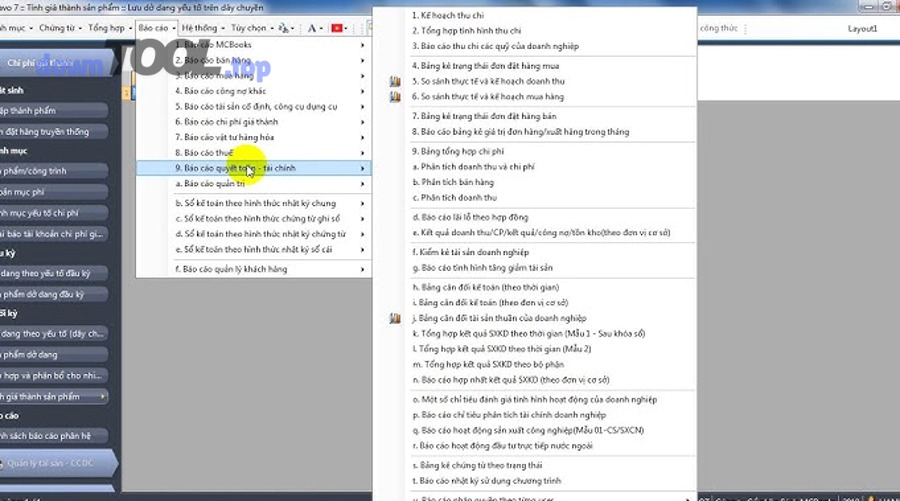The width and height of the screenshot is (900, 501).
Task: Select l. Tổng hợp kết quả SXKD (Mẫu 2)
Action: (535, 349)
